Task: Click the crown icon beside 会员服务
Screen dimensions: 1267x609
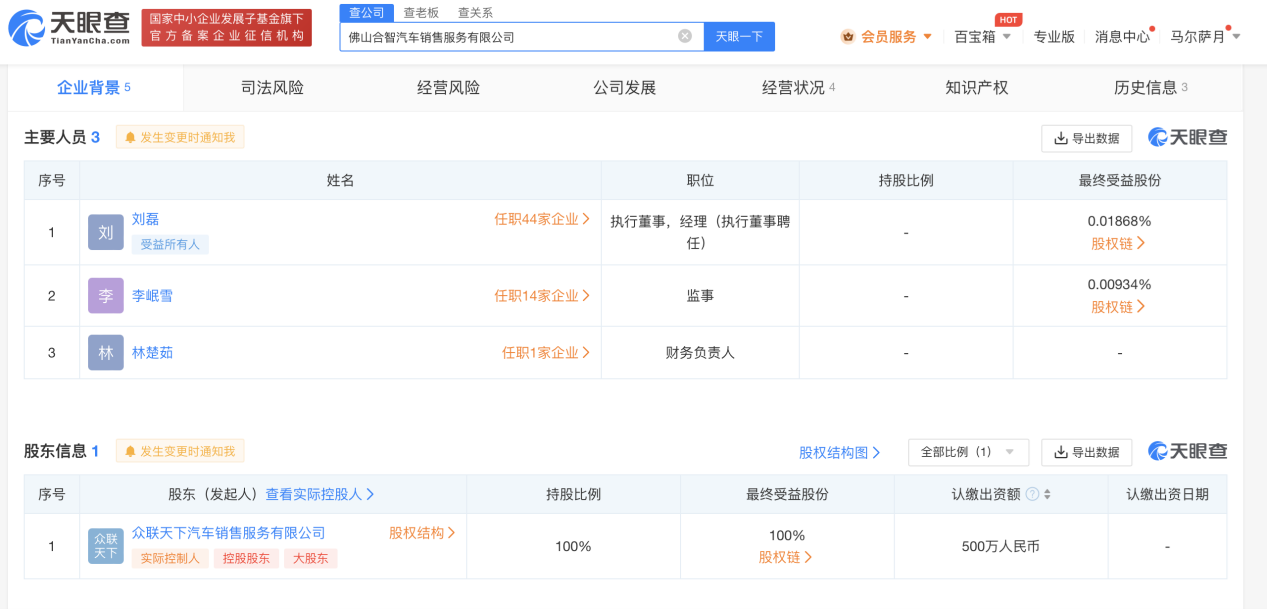Action: click(848, 36)
